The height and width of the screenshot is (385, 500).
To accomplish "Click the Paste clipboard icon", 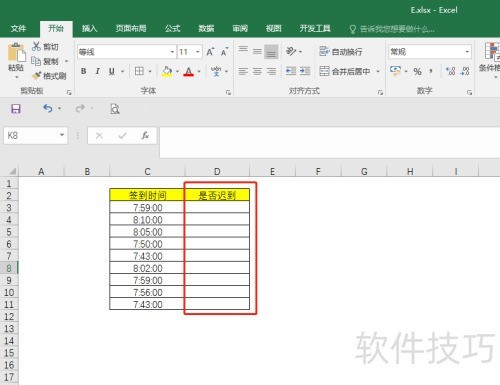I will point(16,53).
